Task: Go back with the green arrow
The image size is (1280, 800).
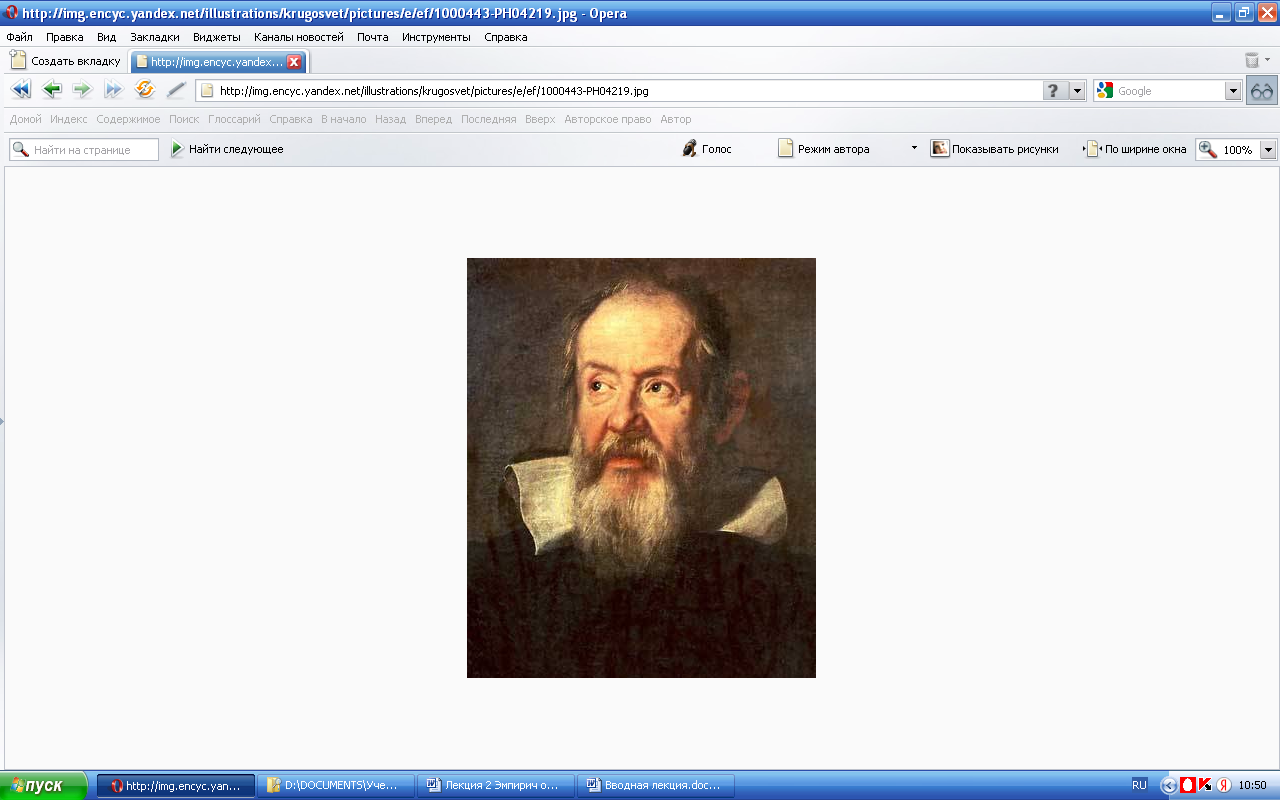Action: (52, 90)
